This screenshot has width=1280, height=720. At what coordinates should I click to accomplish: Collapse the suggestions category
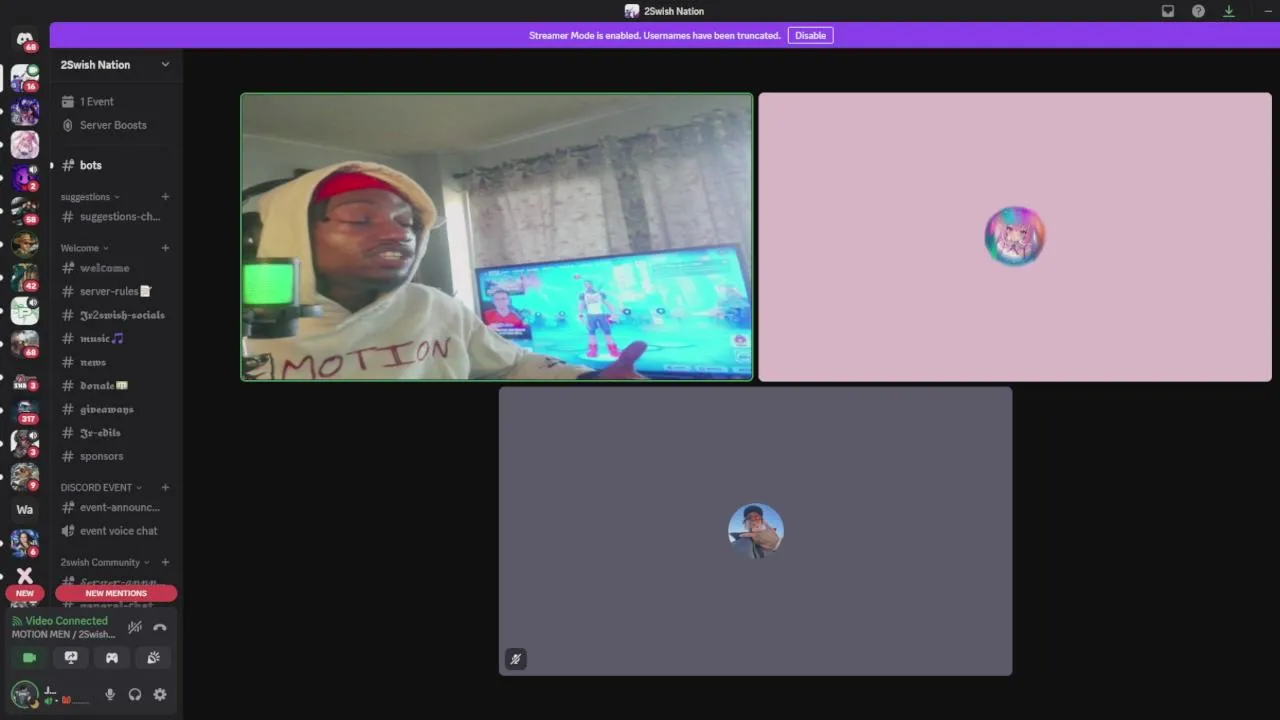(90, 197)
